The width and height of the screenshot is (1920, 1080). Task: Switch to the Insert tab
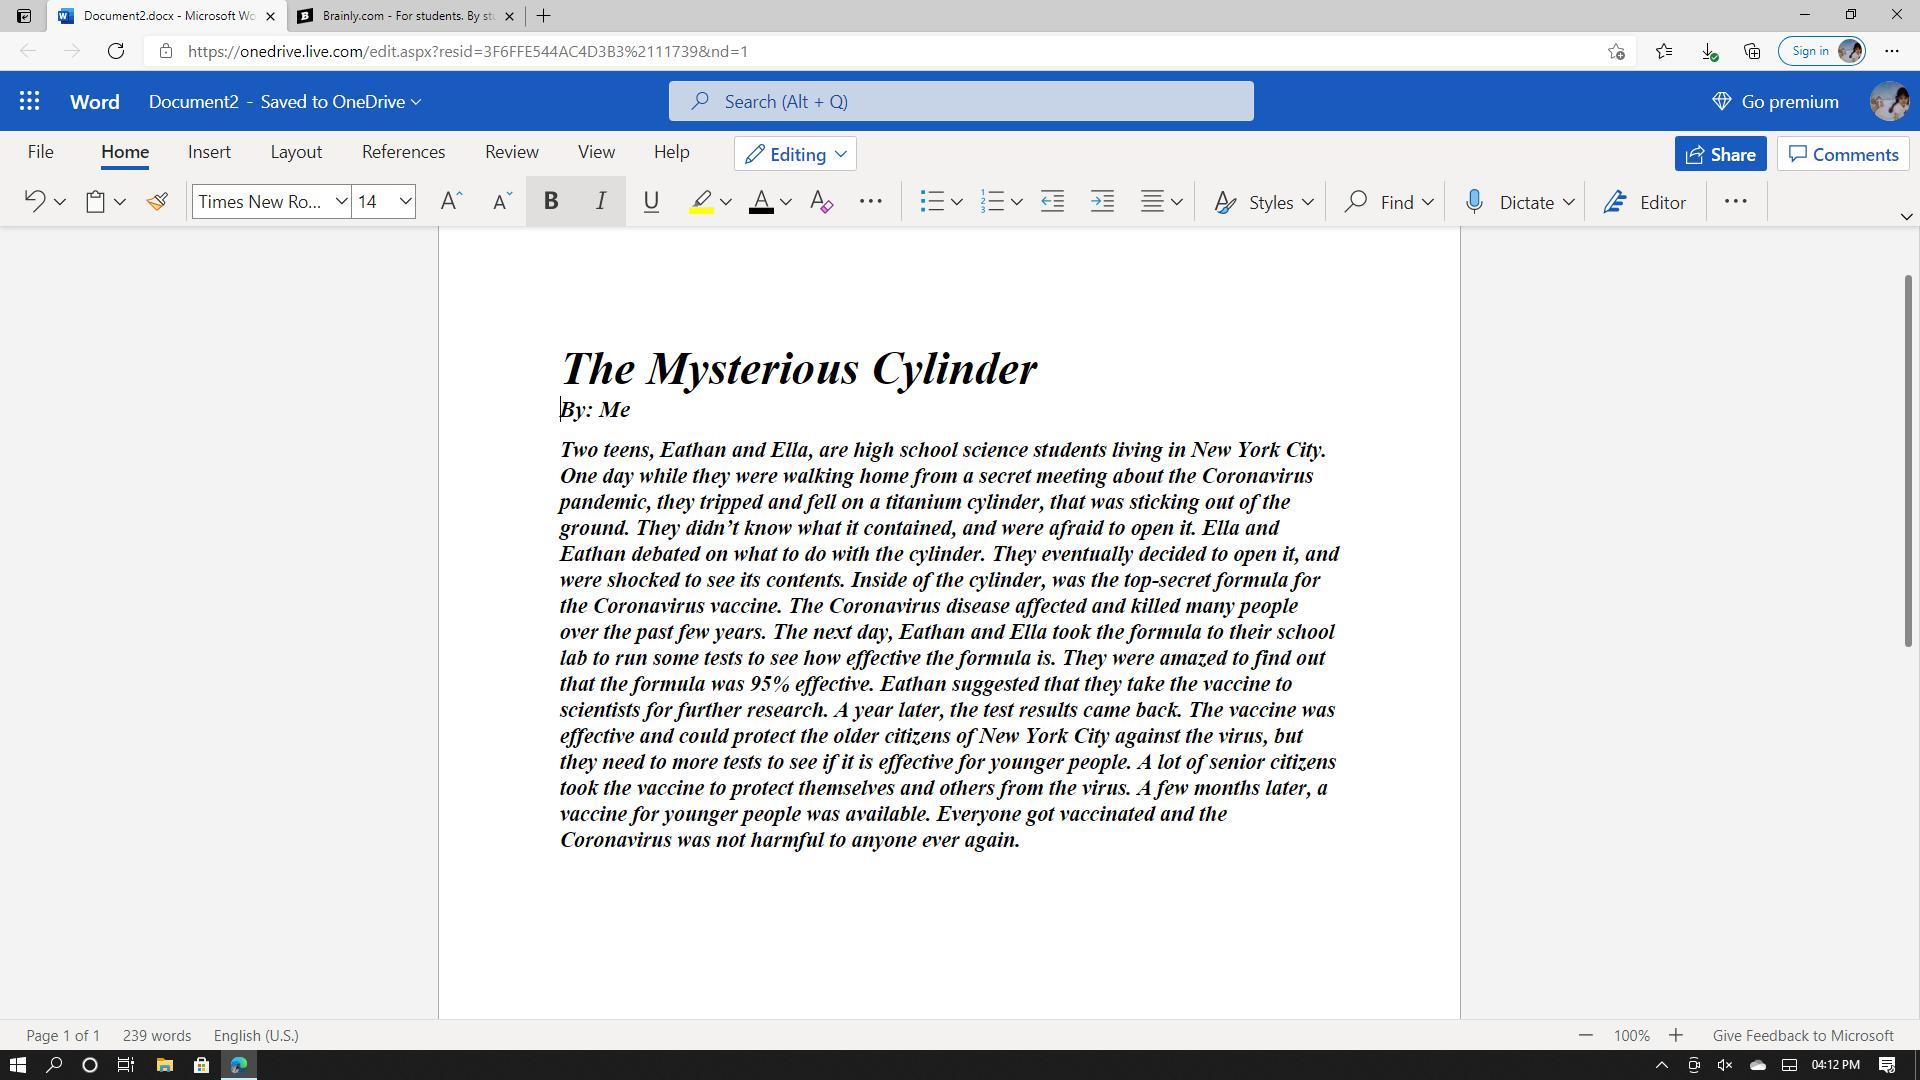click(x=209, y=152)
